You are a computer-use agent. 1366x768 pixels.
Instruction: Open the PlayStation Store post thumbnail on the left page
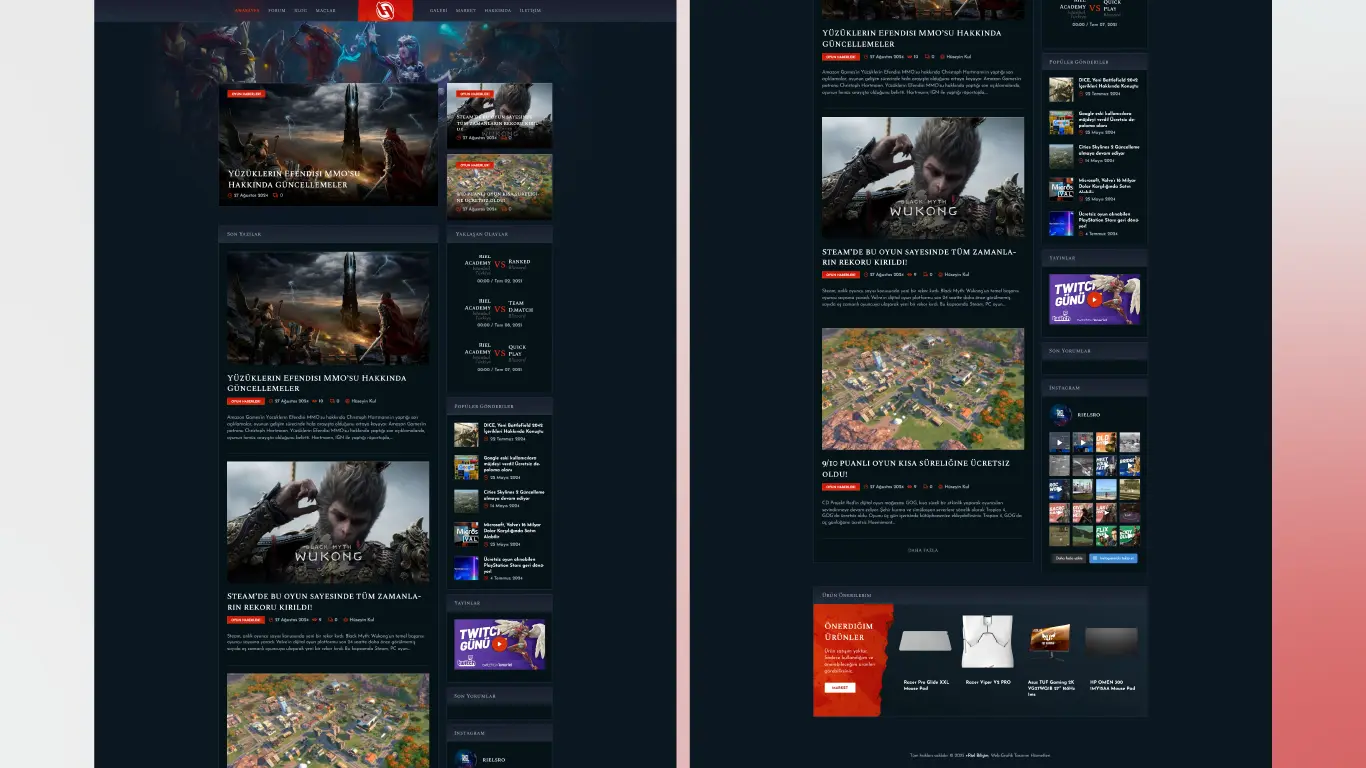[x=466, y=568]
